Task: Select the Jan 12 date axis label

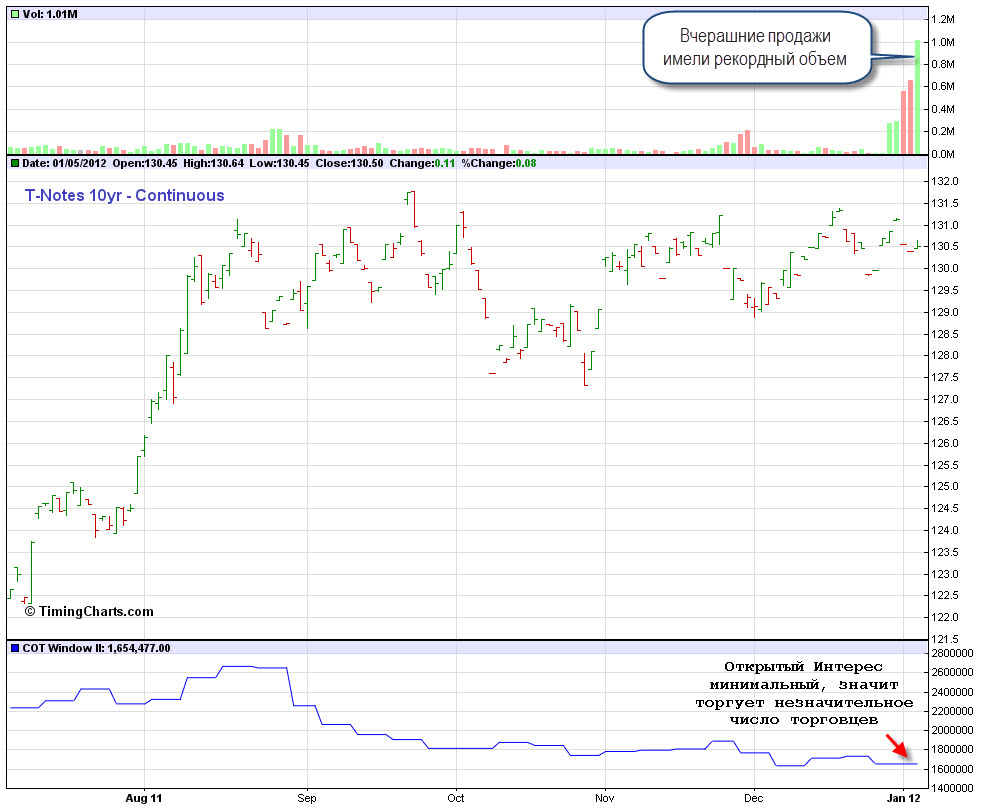Action: 904,798
